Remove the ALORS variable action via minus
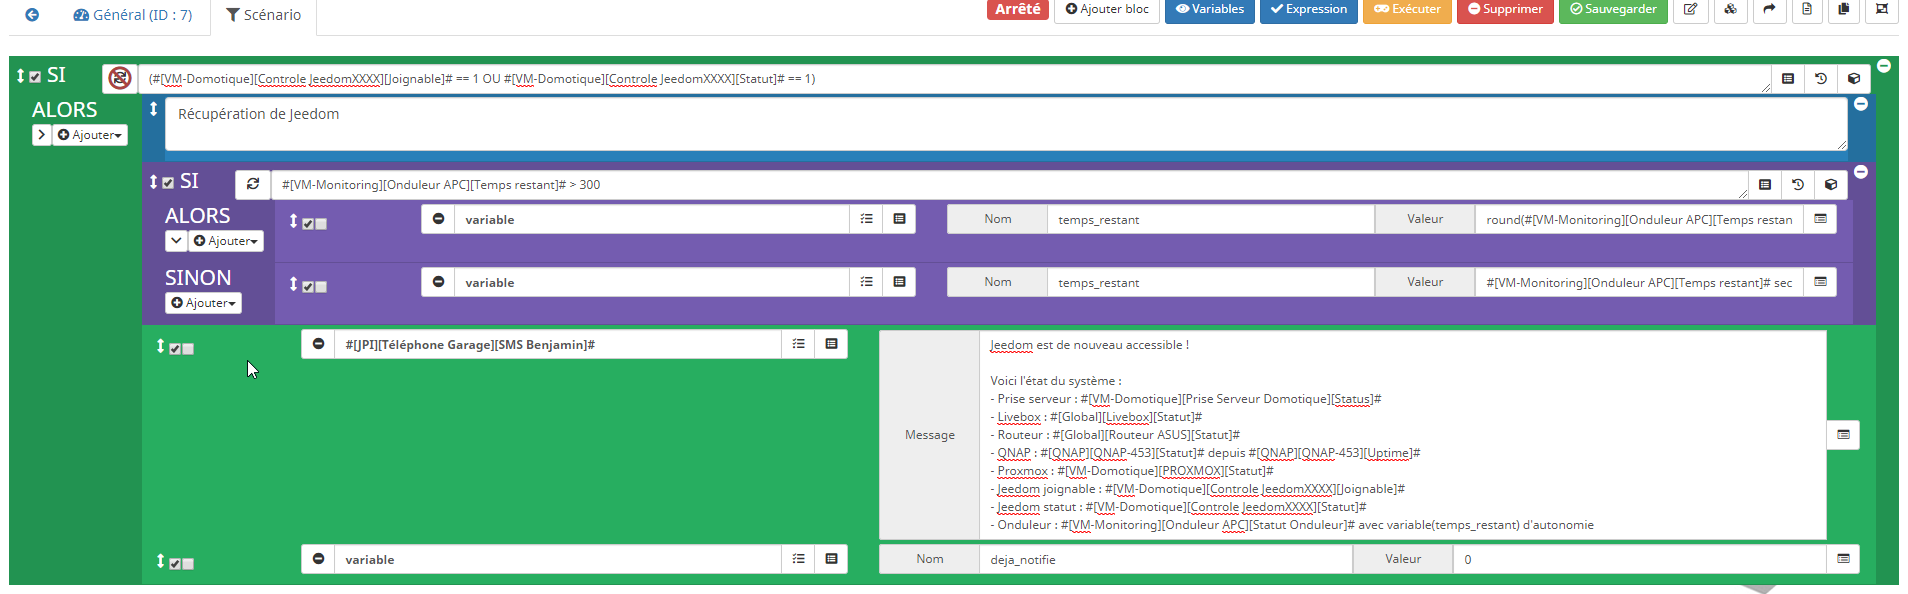Screen dimensions: 1908x594 pos(438,219)
